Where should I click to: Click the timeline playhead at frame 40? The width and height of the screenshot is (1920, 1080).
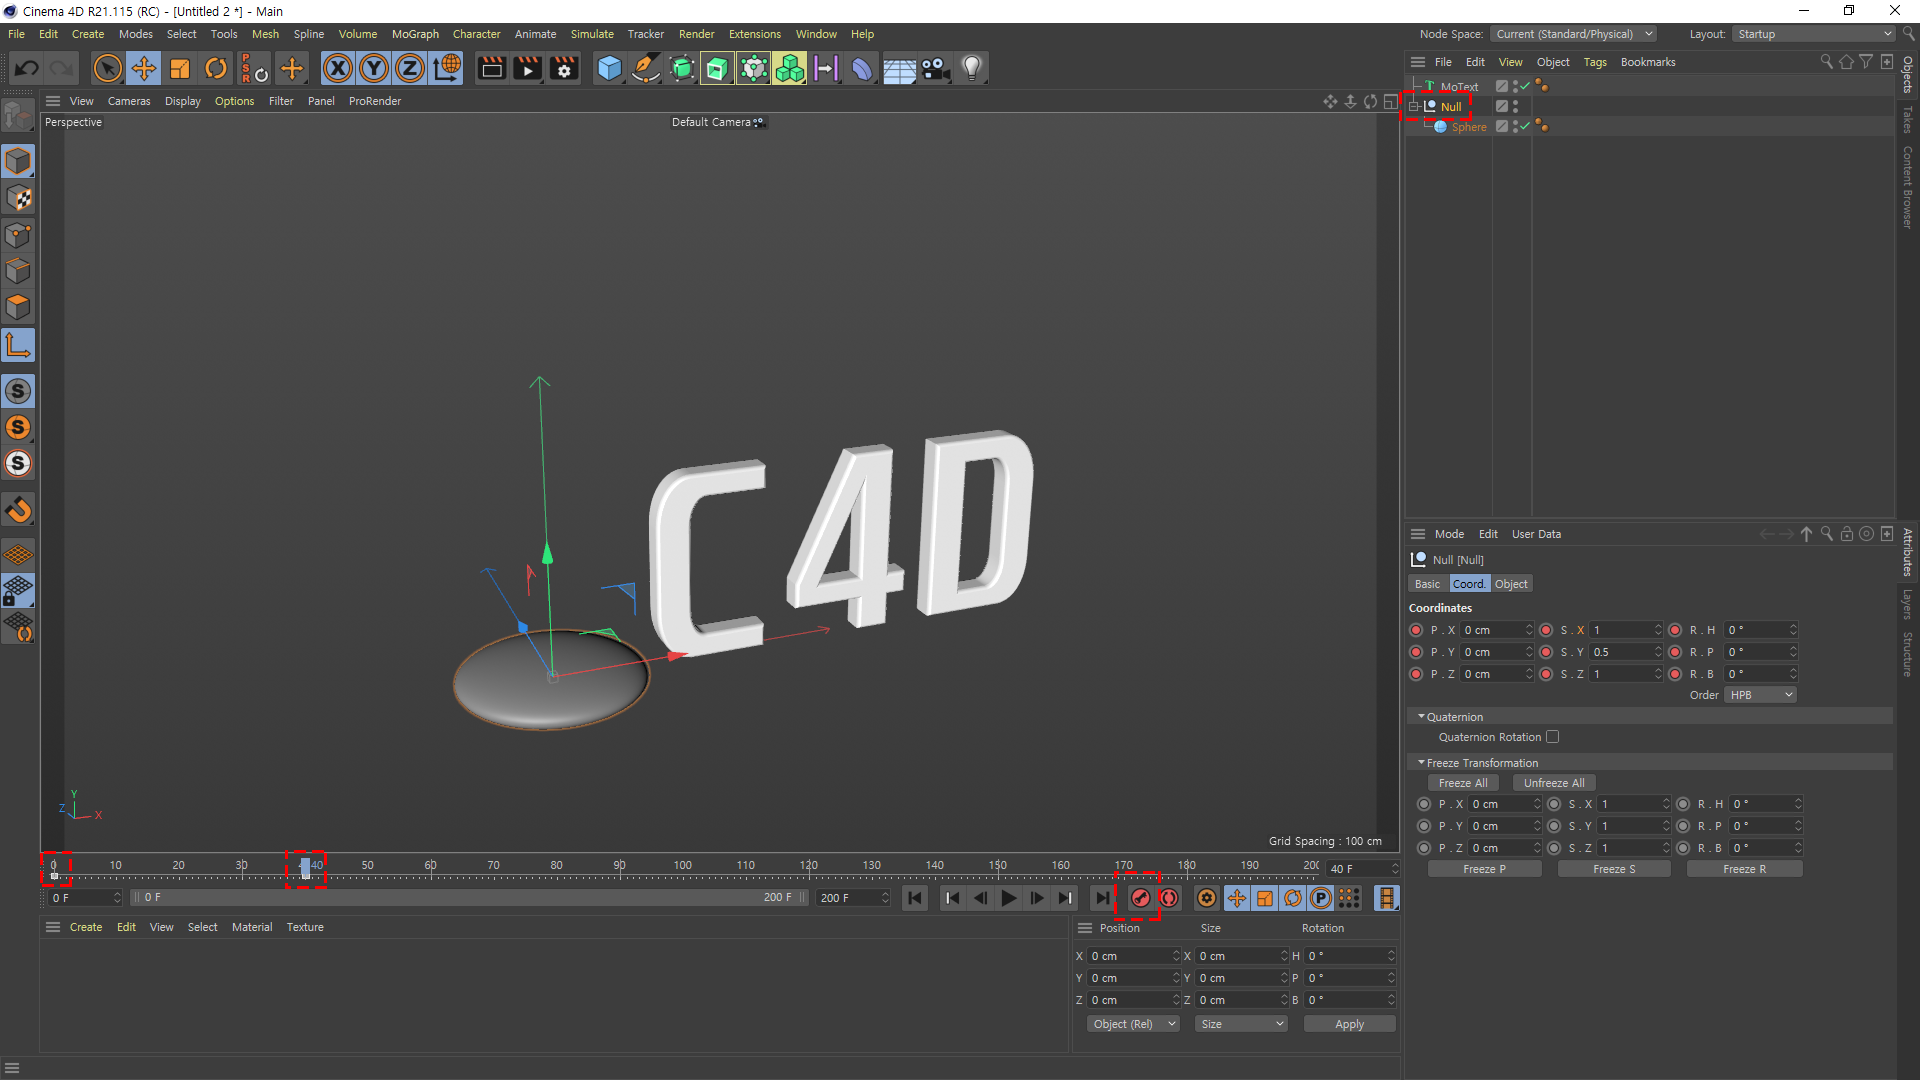tap(305, 868)
